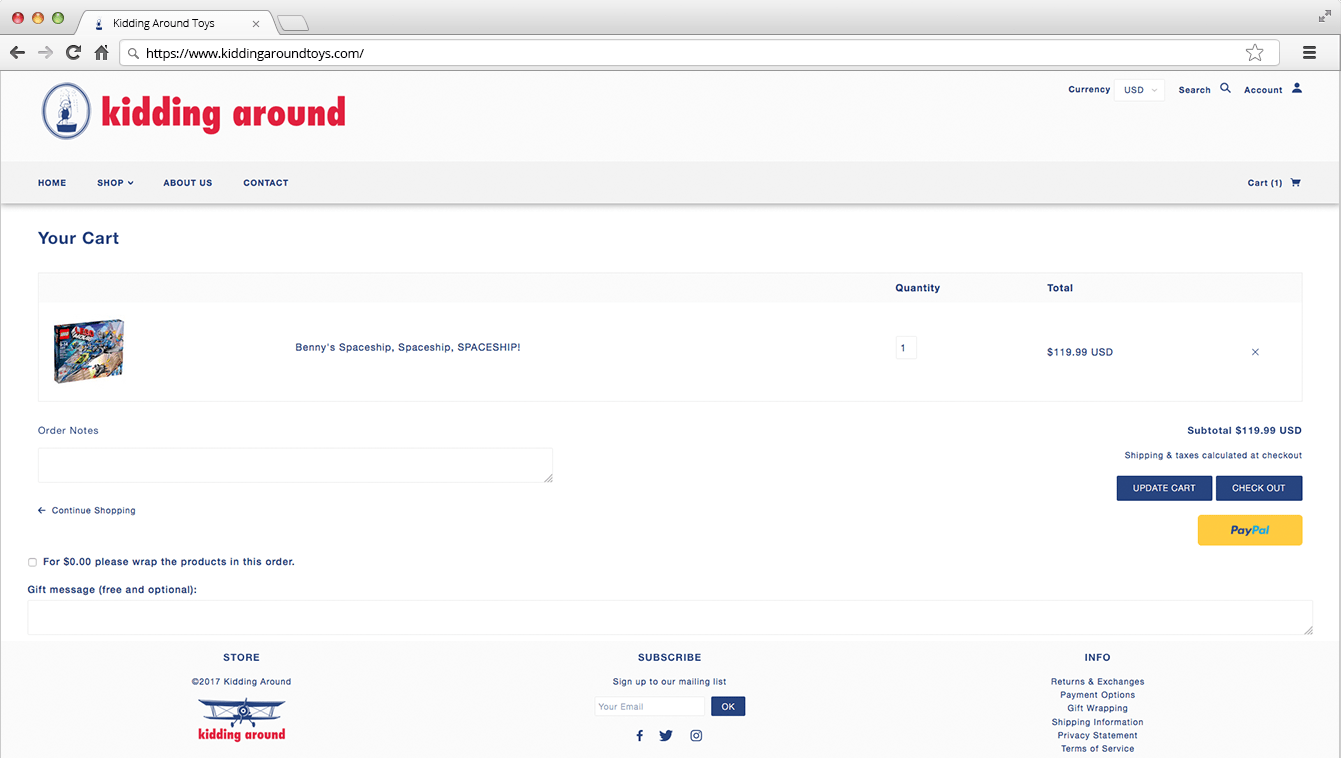This screenshot has height=758, width=1341.
Task: Click the Subtotal $119.99 USD text
Action: pyautogui.click(x=1244, y=431)
